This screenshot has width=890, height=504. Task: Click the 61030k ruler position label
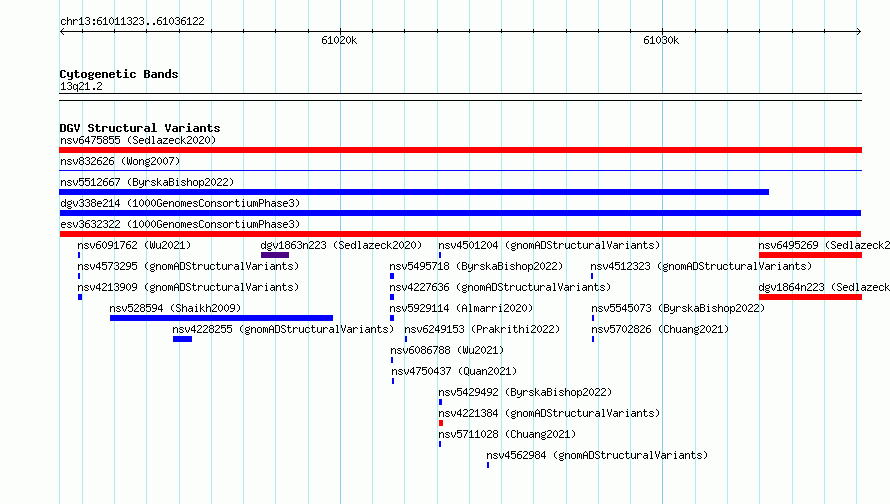click(661, 40)
